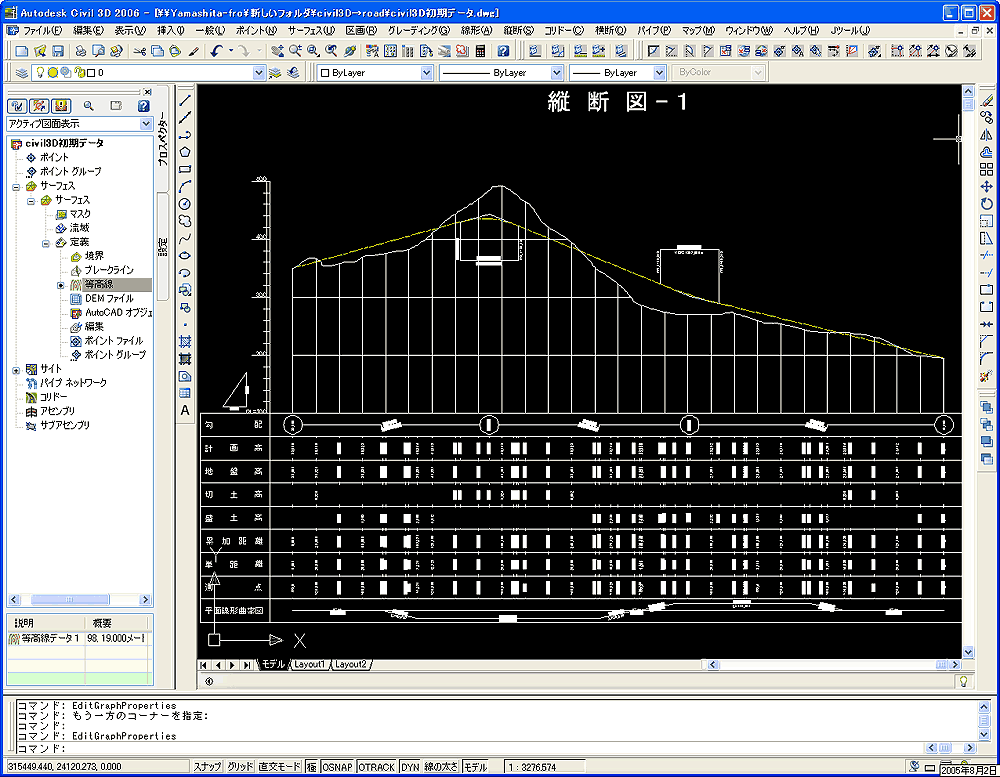Collapse the サーフェス tree node
The width and height of the screenshot is (1000, 777).
[17, 186]
